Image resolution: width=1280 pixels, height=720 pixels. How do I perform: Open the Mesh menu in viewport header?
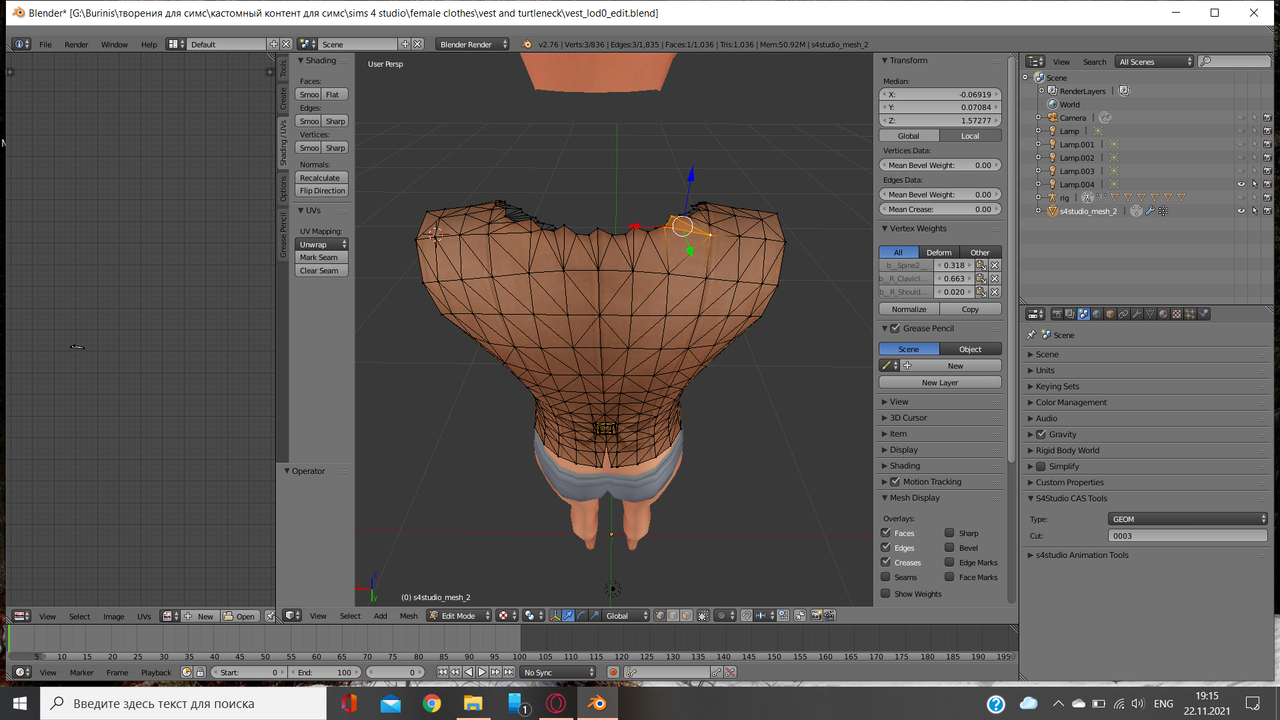pyautogui.click(x=408, y=616)
